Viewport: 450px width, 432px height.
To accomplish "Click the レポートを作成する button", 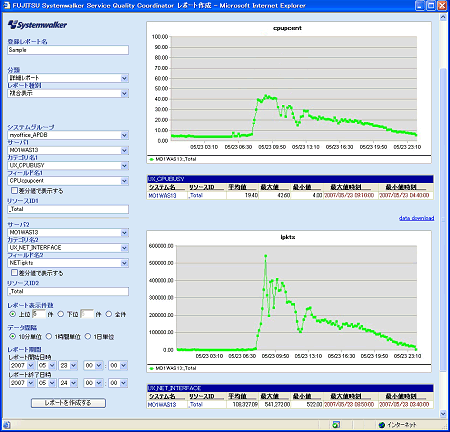I will coord(68,403).
